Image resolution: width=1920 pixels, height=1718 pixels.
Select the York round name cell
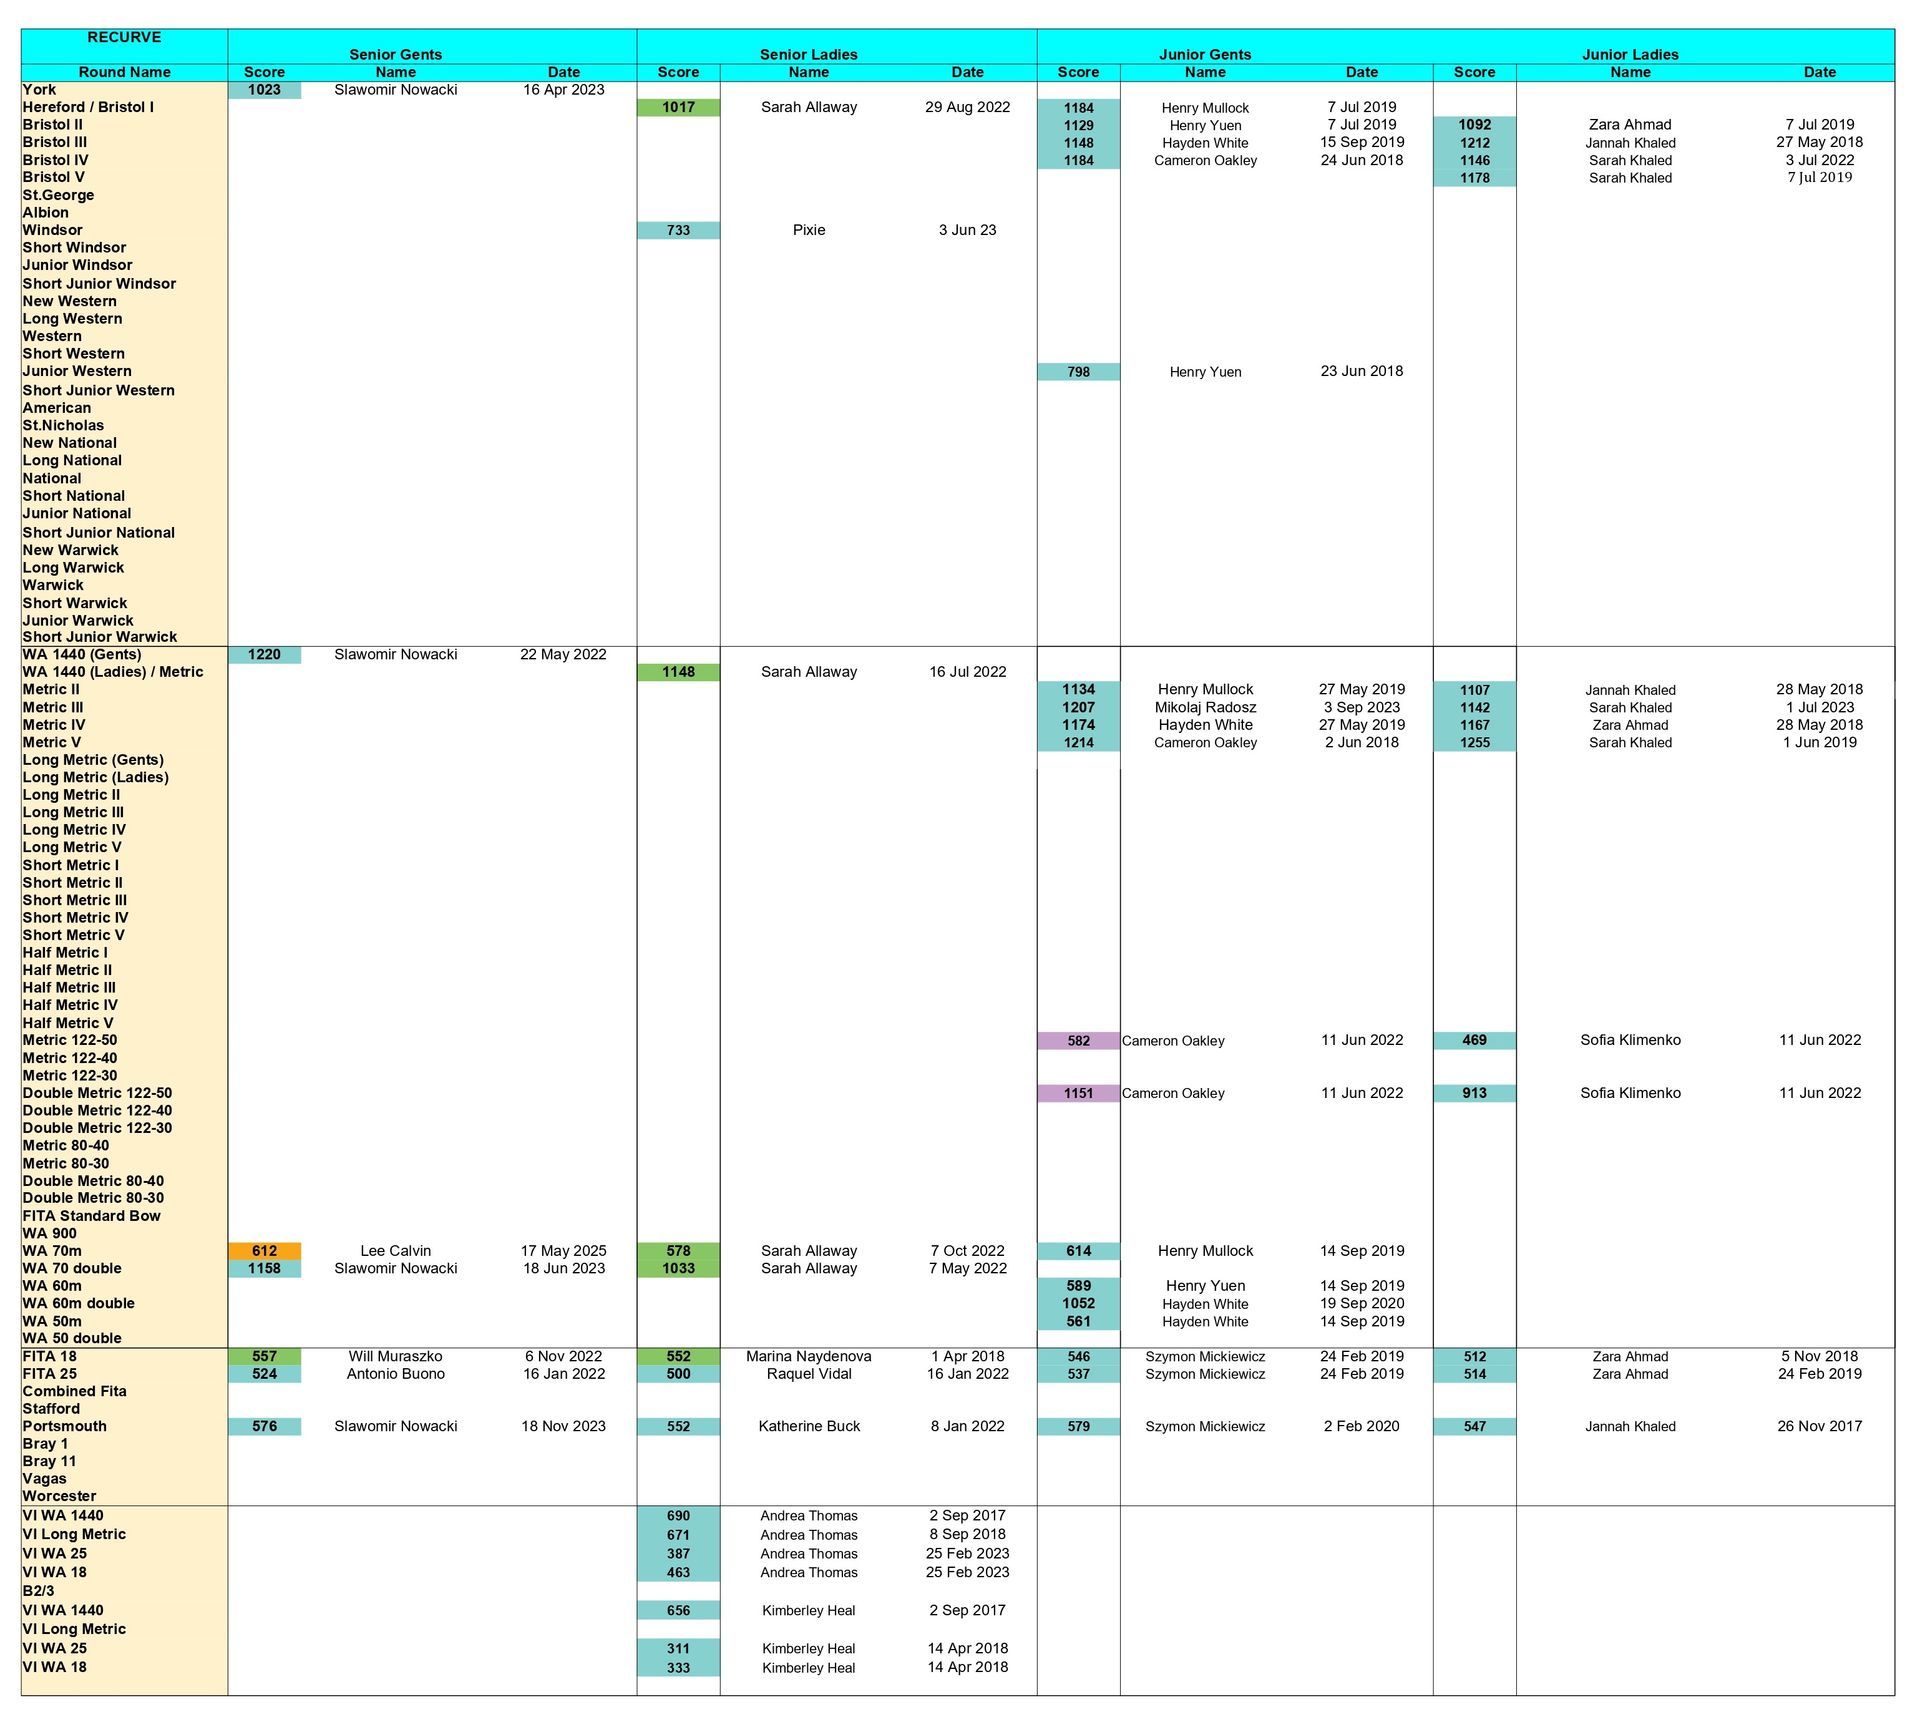pos(40,90)
